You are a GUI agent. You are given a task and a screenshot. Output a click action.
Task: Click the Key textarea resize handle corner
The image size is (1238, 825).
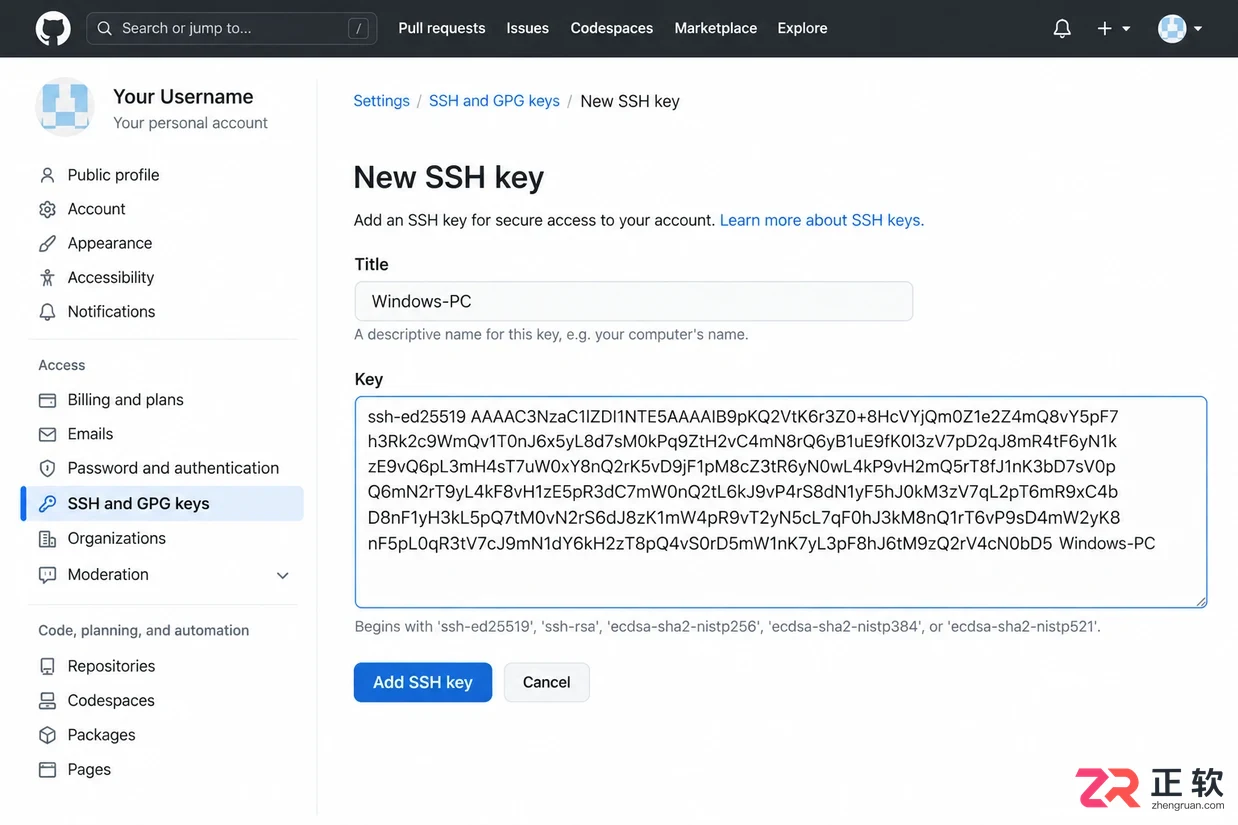click(1200, 601)
